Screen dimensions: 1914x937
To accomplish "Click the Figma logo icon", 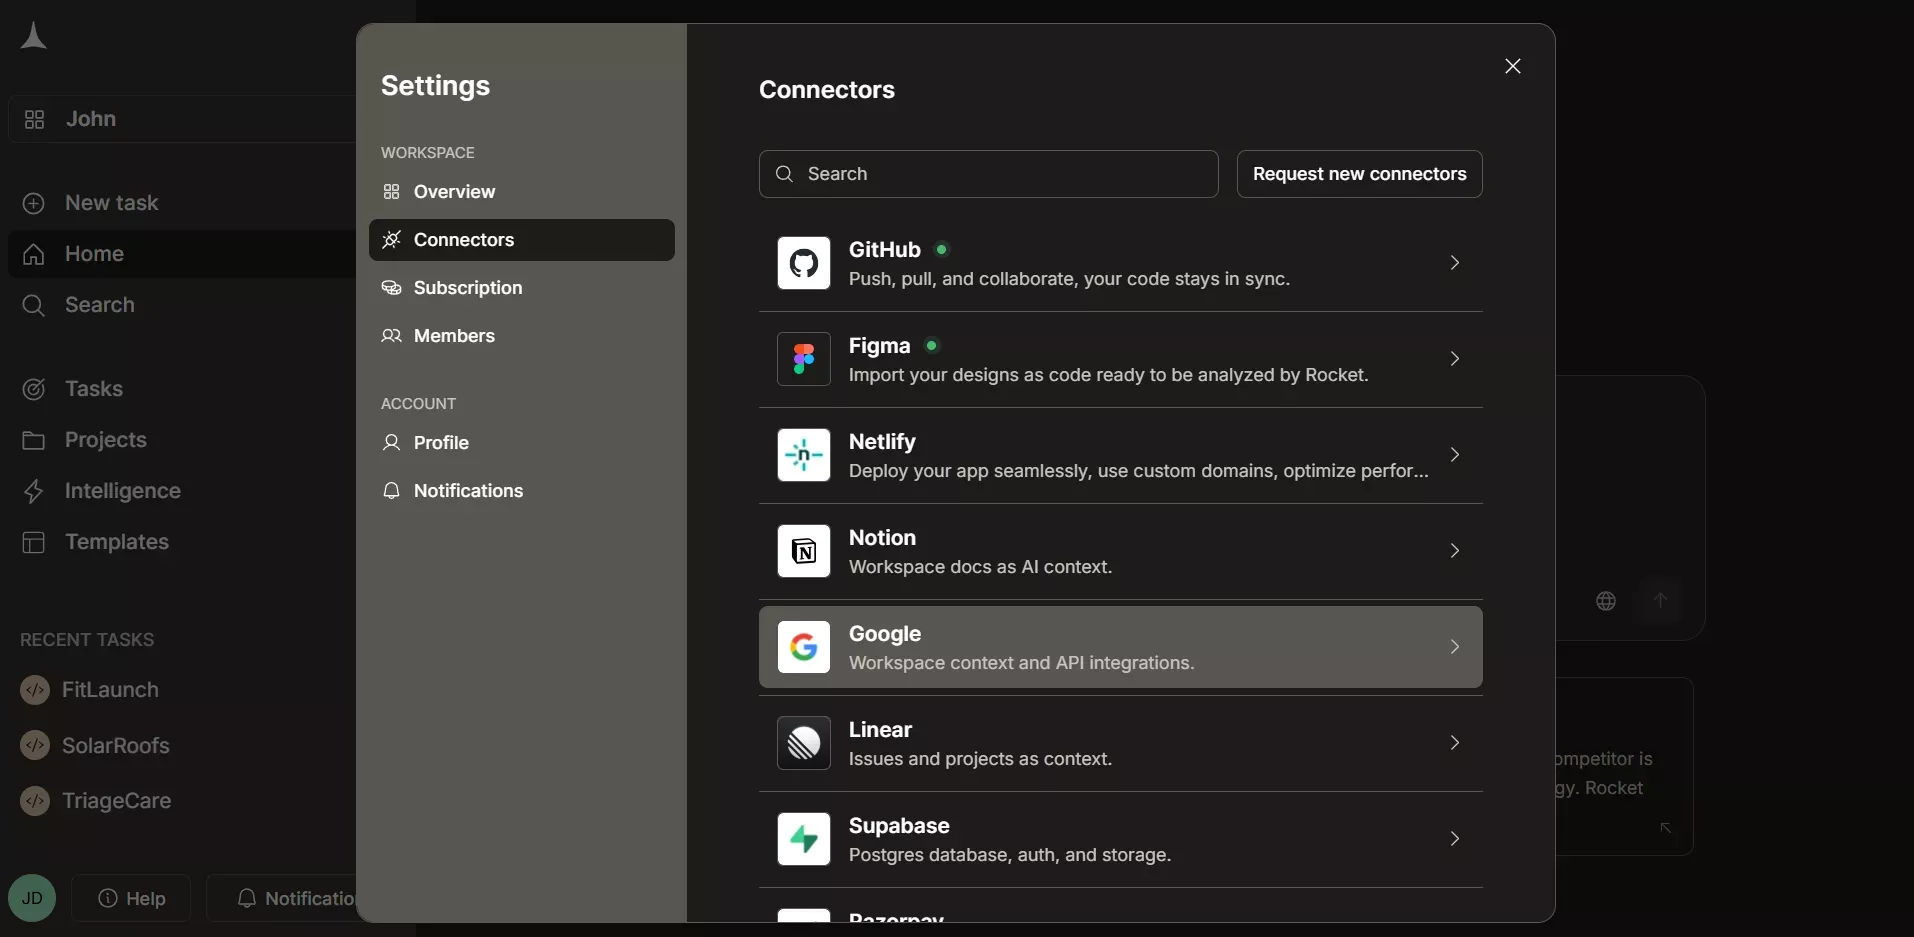I will (804, 359).
